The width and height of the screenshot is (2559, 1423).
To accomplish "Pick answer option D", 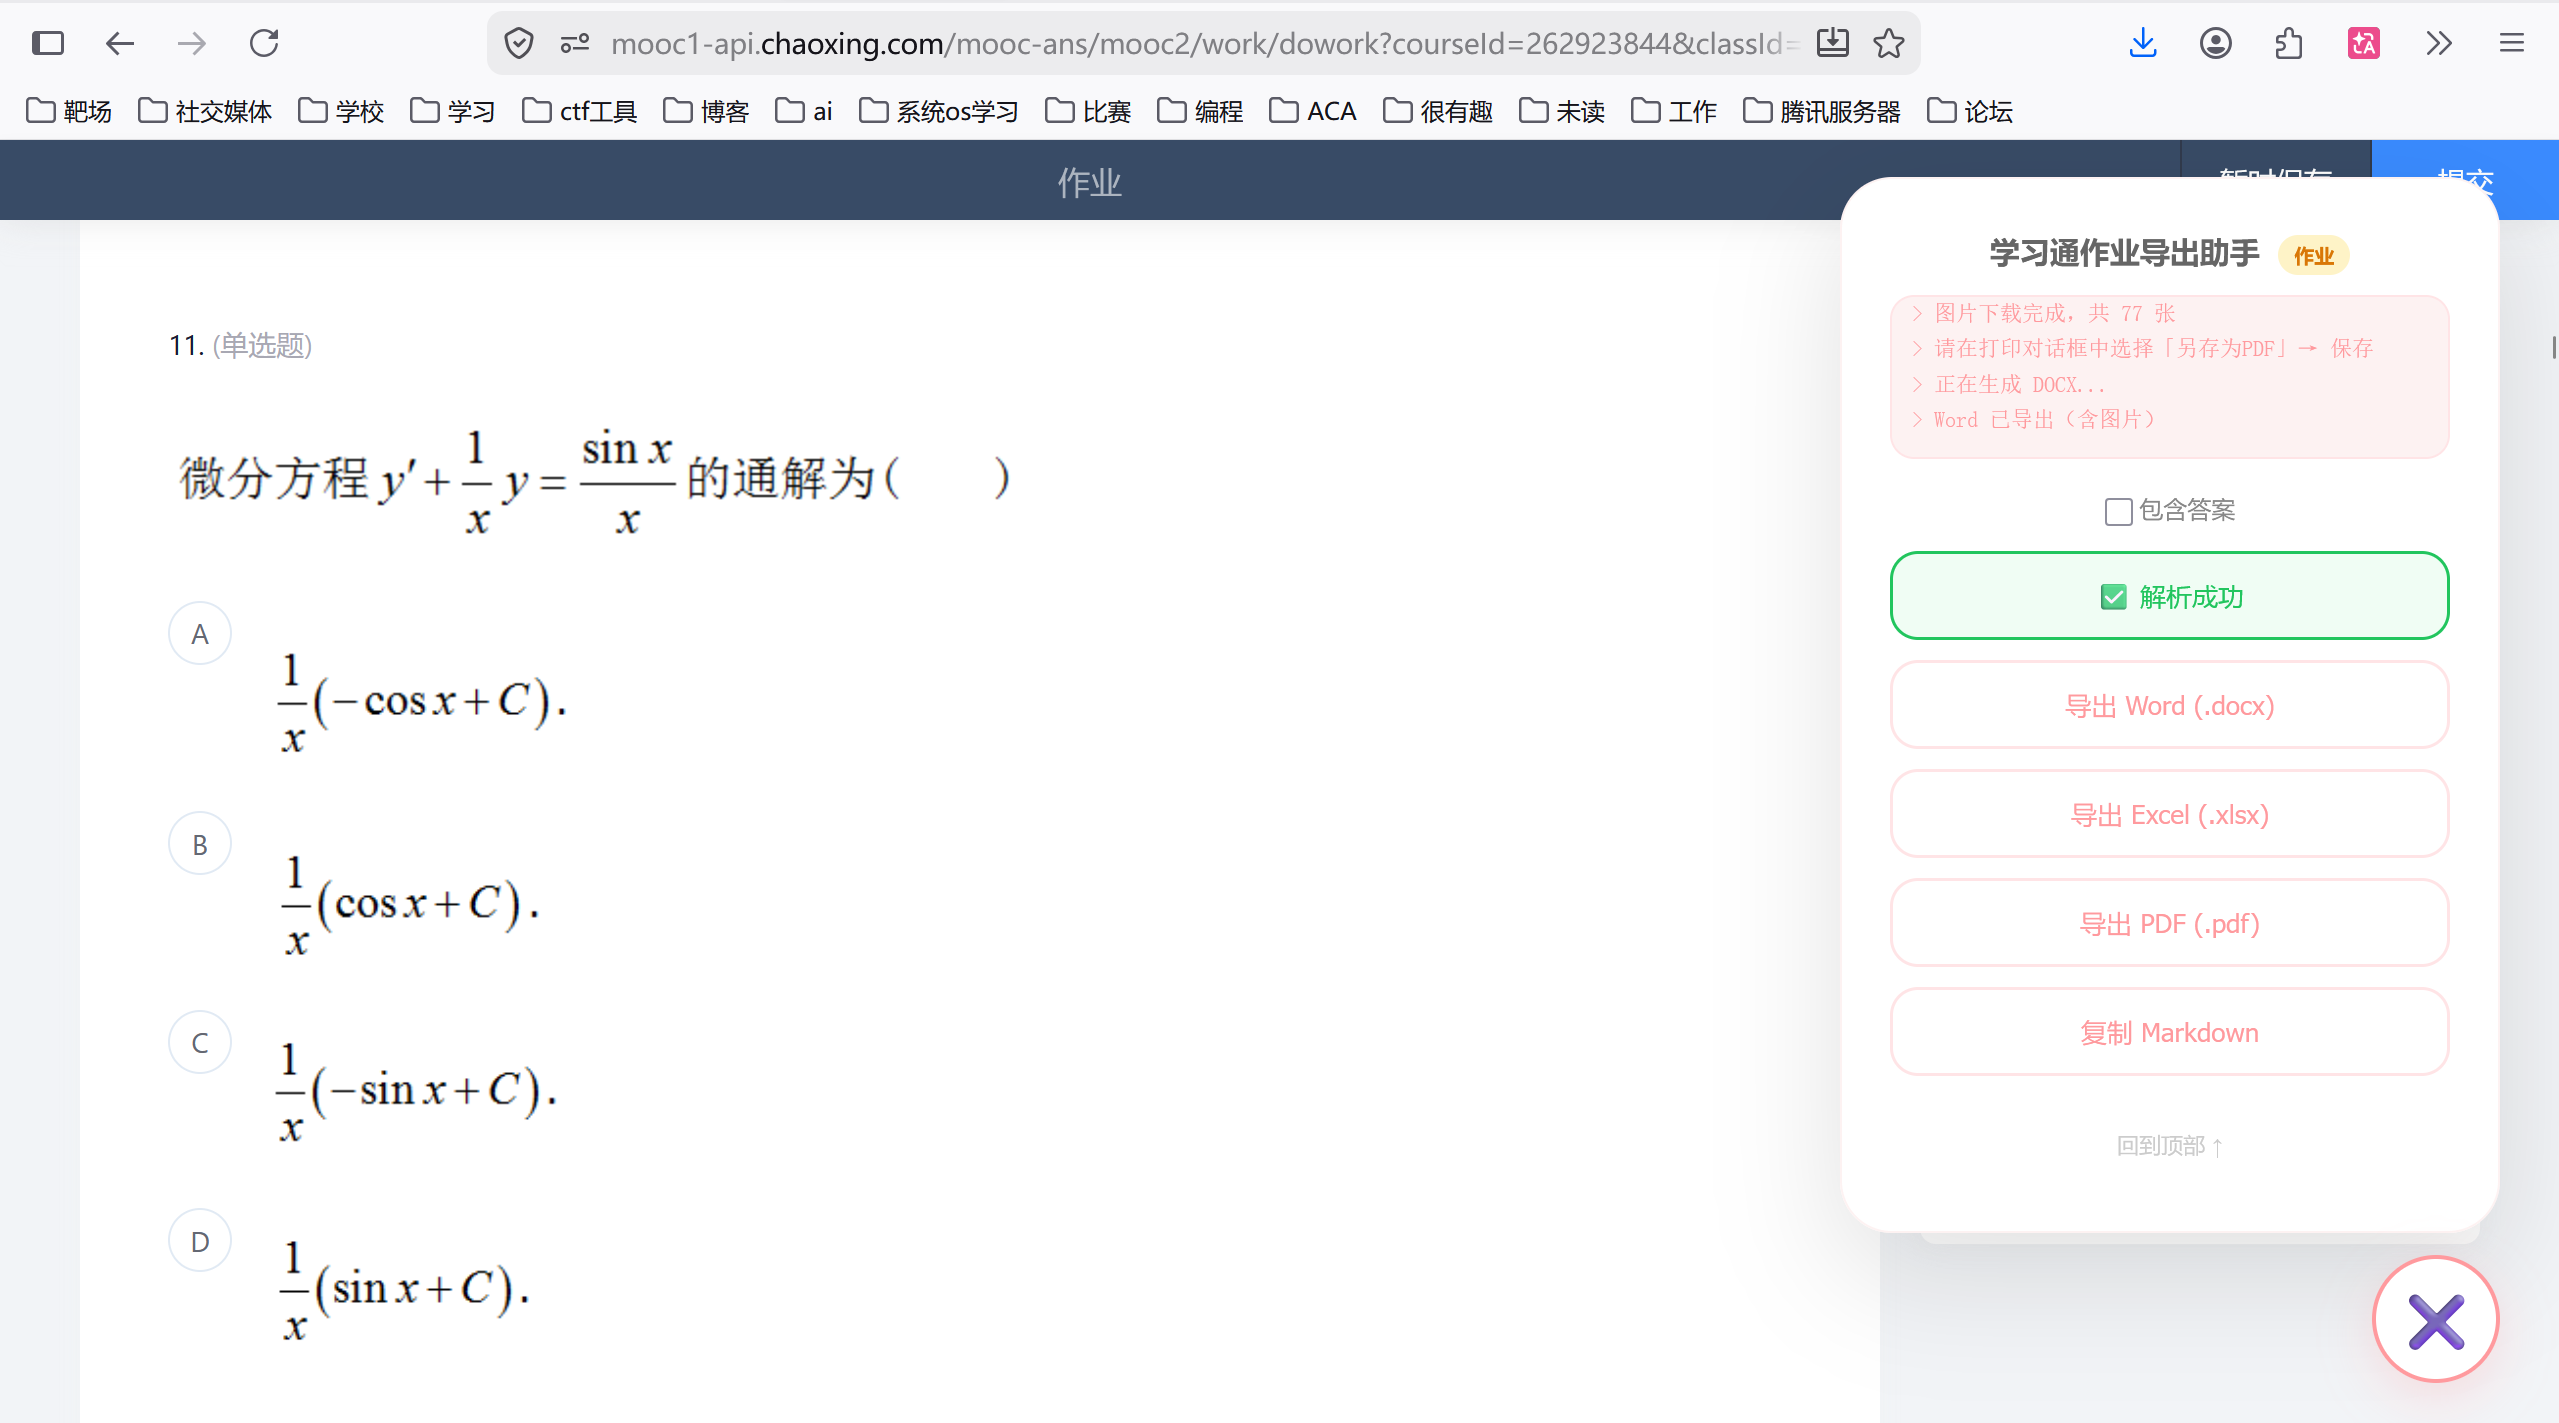I will tap(200, 1241).
